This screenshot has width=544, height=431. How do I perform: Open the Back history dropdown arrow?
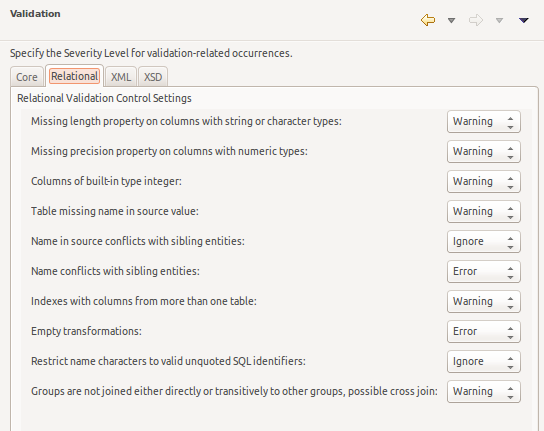[451, 20]
